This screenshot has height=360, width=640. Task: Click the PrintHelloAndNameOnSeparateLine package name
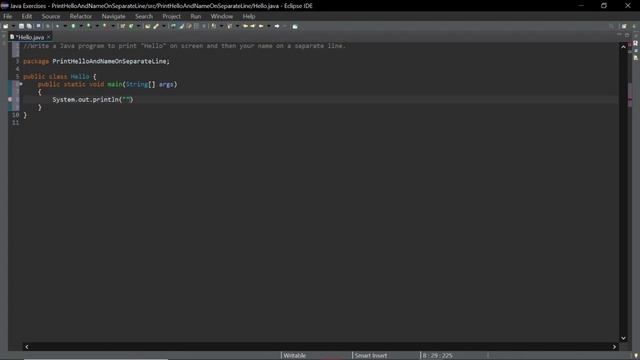click(x=109, y=61)
